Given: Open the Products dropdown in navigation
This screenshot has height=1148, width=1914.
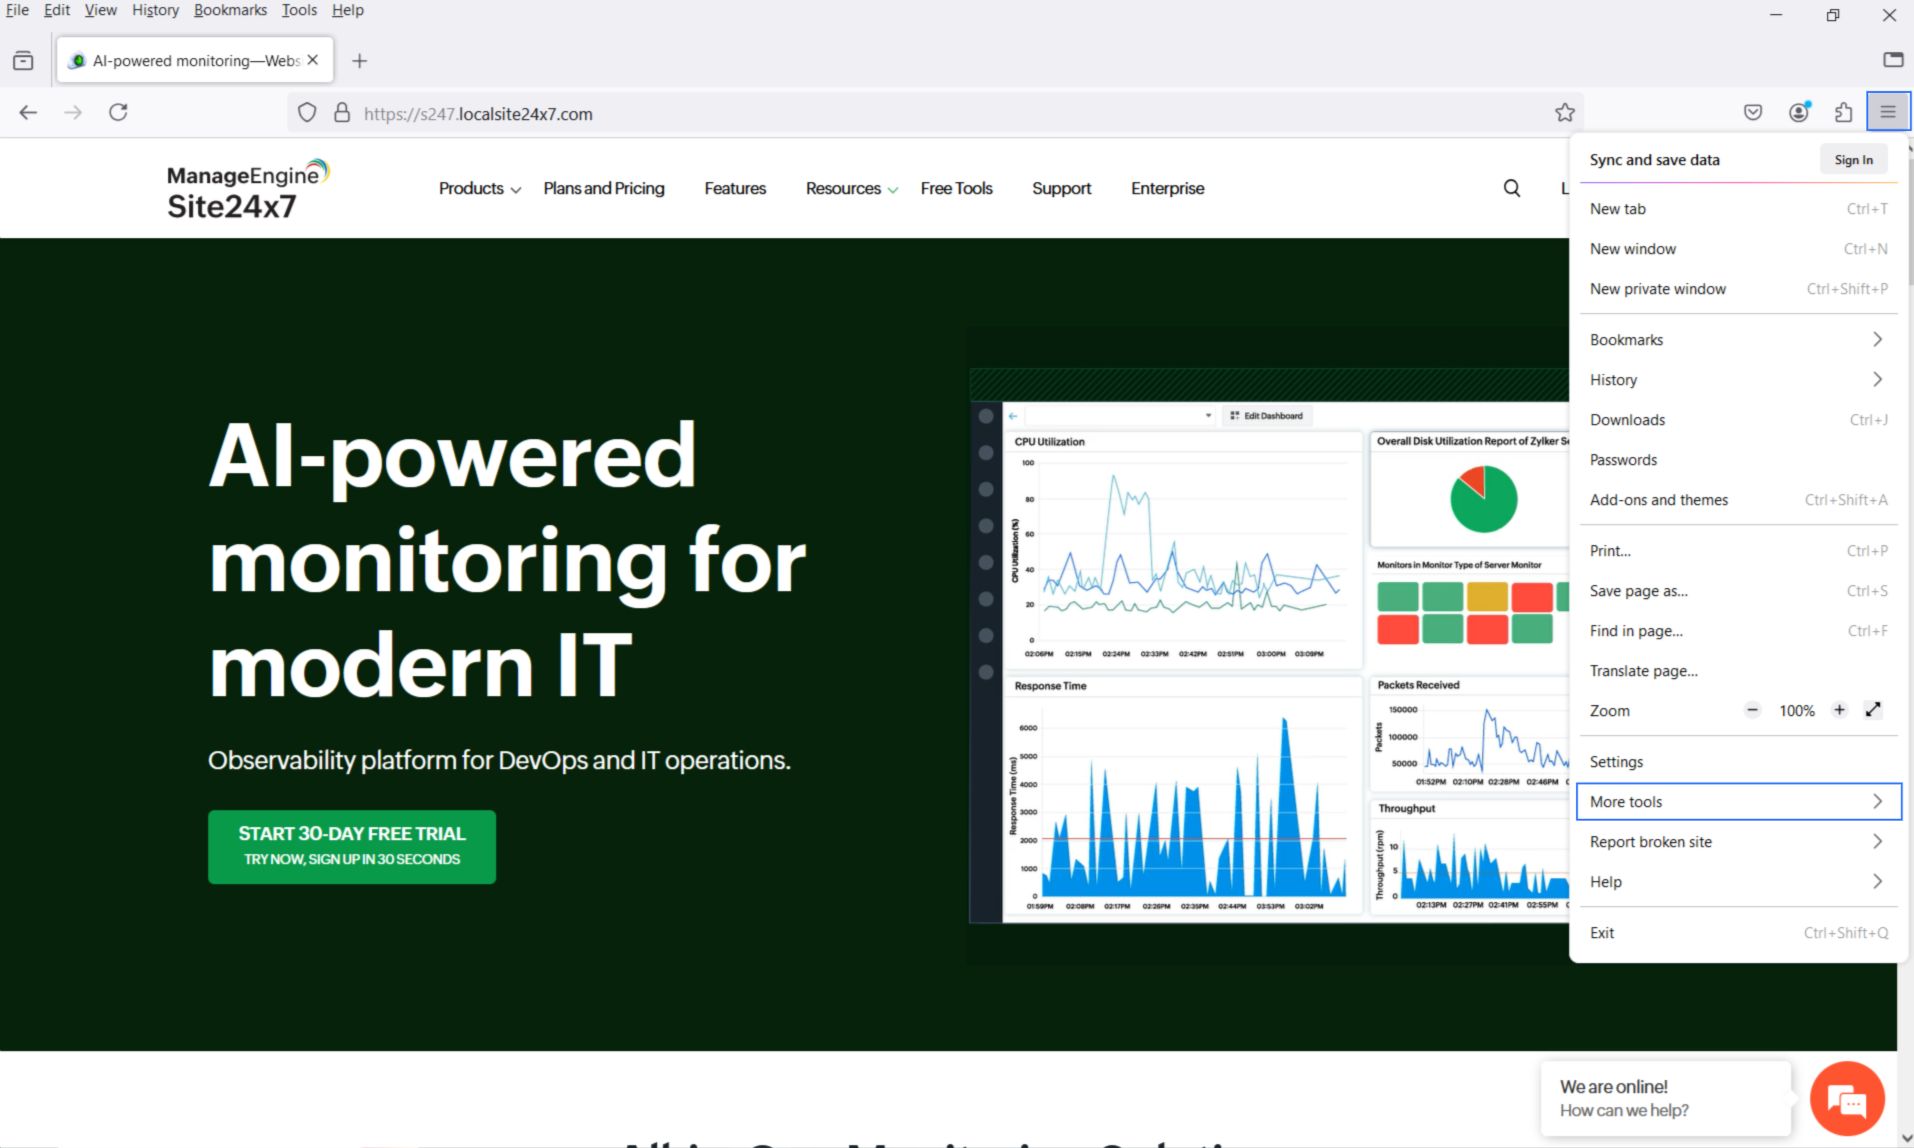Looking at the screenshot, I should coord(479,188).
